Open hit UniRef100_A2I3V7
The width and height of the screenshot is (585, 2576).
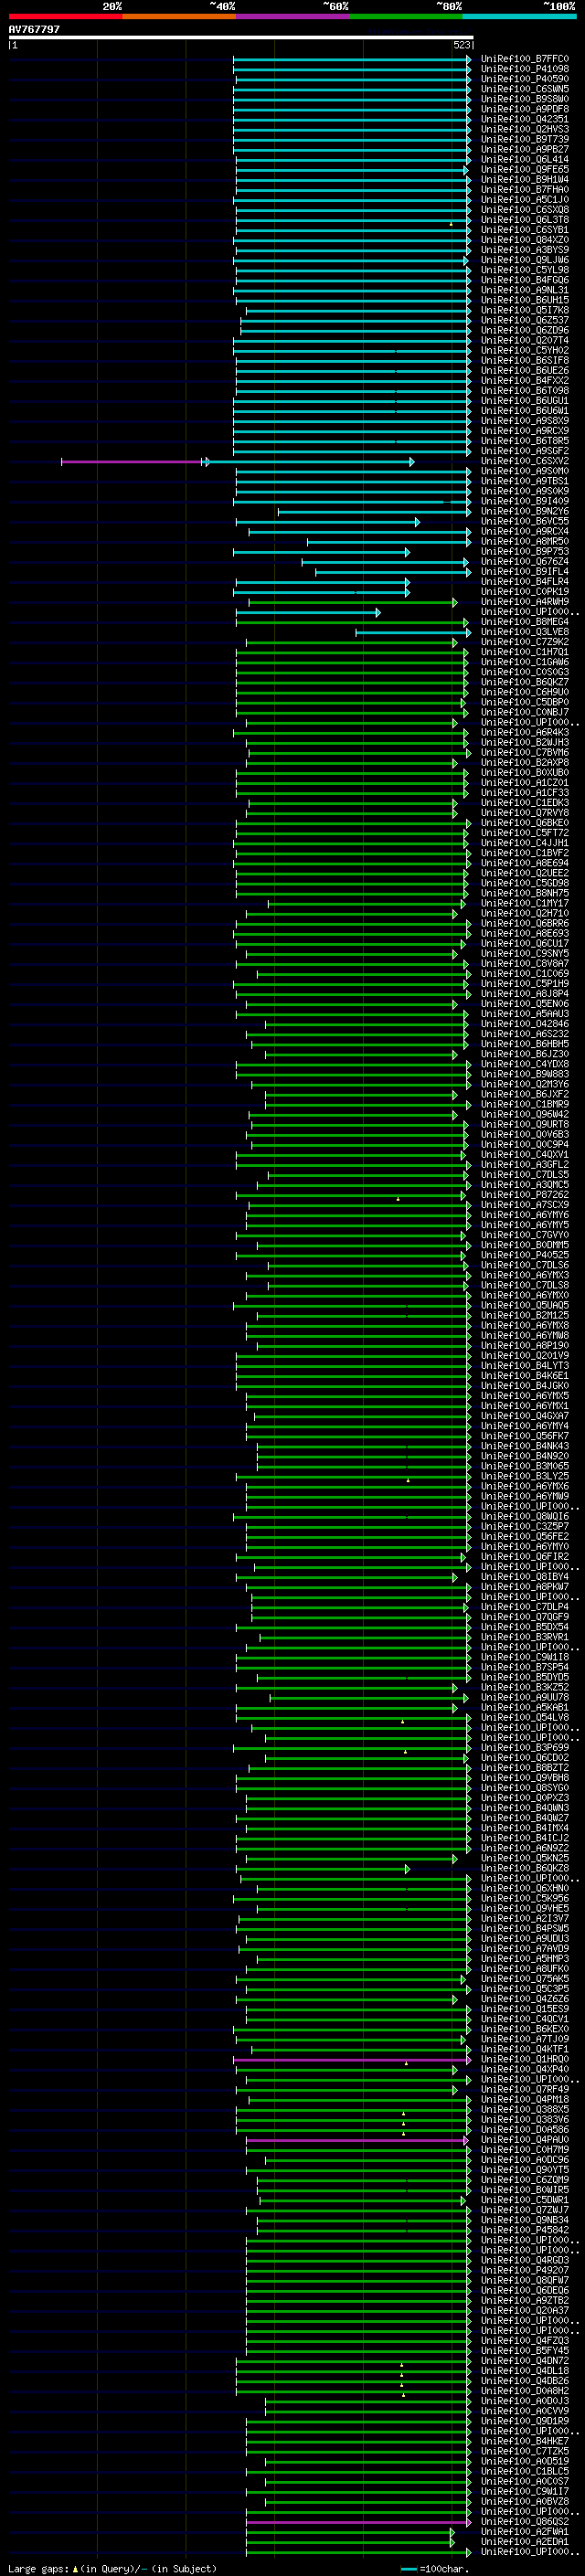pos(525,1918)
